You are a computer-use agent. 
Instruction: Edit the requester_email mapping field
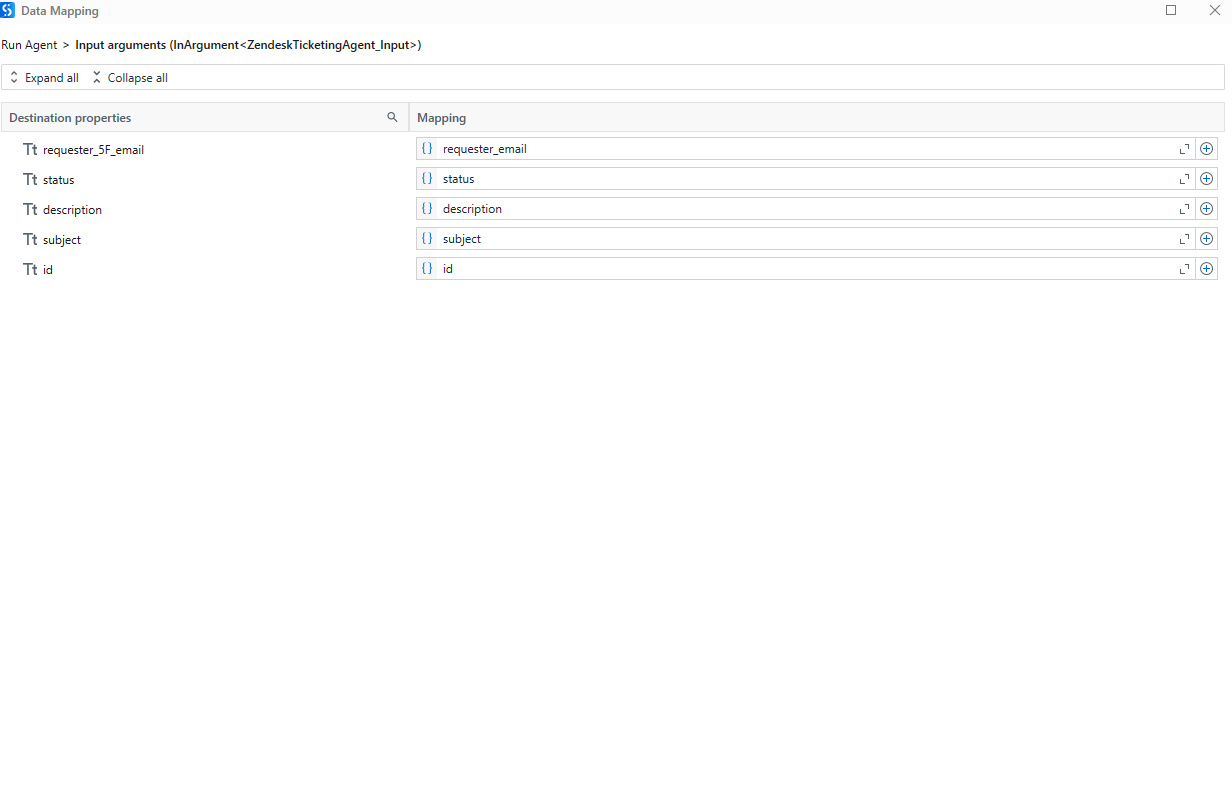tap(806, 149)
